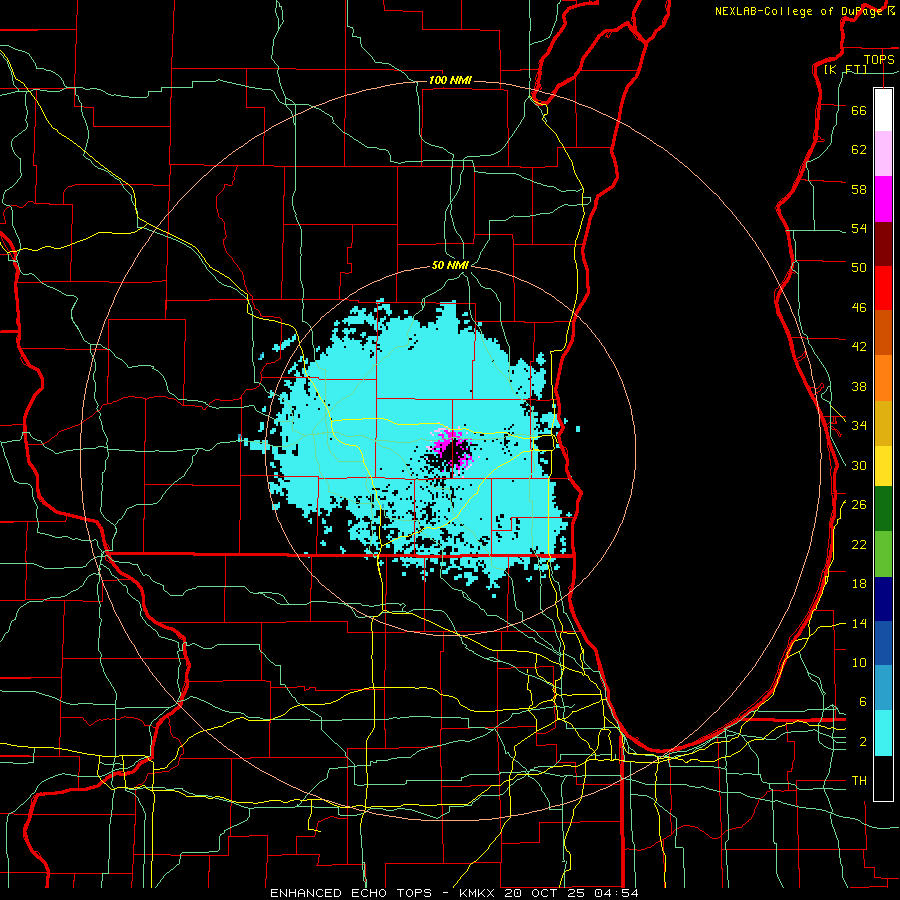Screen dimensions: 900x900
Task: Click the '50 NMI' range ring label
Action: tap(451, 265)
